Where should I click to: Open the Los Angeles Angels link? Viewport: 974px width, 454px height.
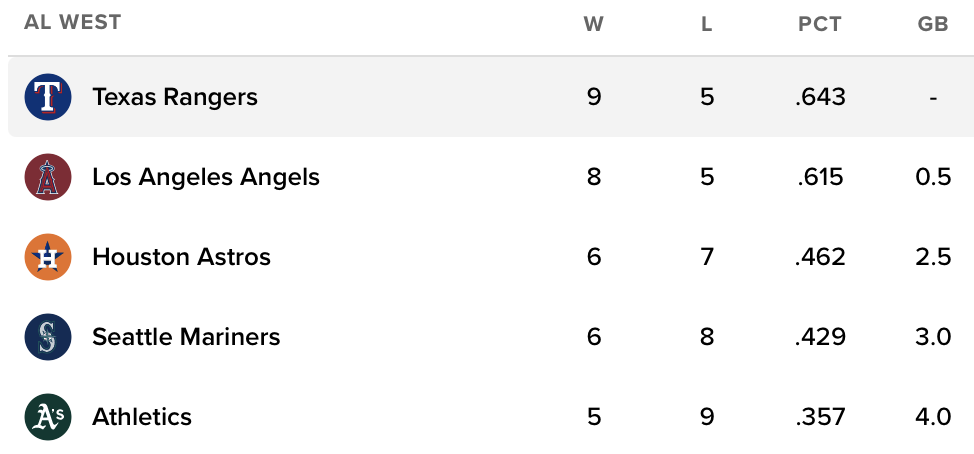(x=205, y=177)
